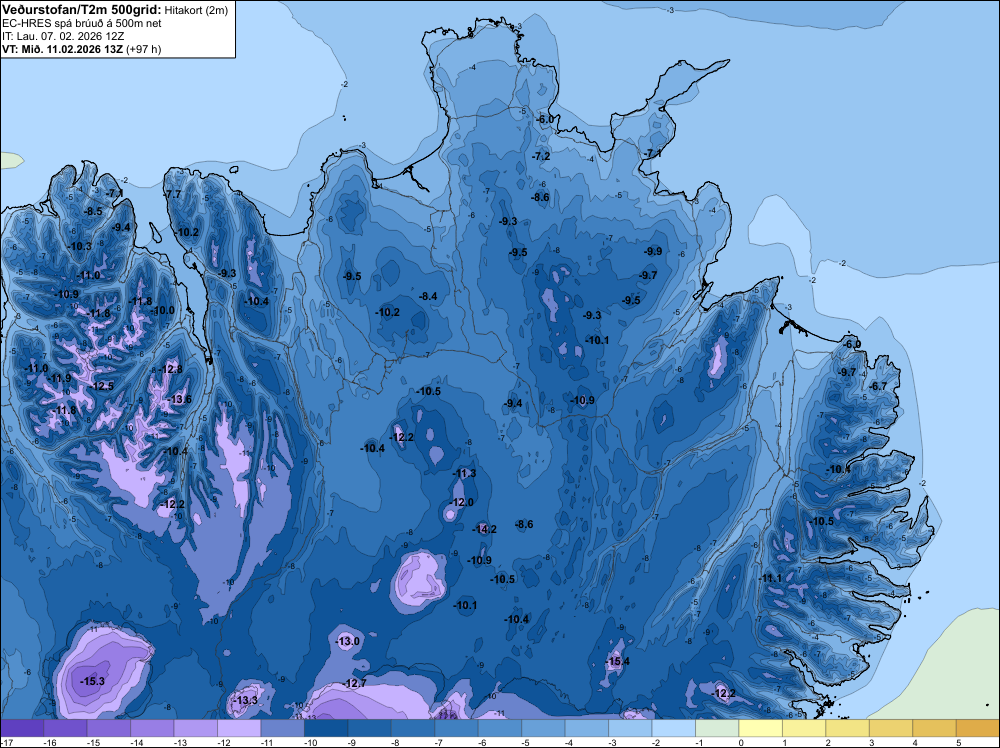Image resolution: width=1000 pixels, height=748 pixels.
Task: Click the title 'Veðurstofan/T2m 500grid:'
Action: [x=82, y=10]
